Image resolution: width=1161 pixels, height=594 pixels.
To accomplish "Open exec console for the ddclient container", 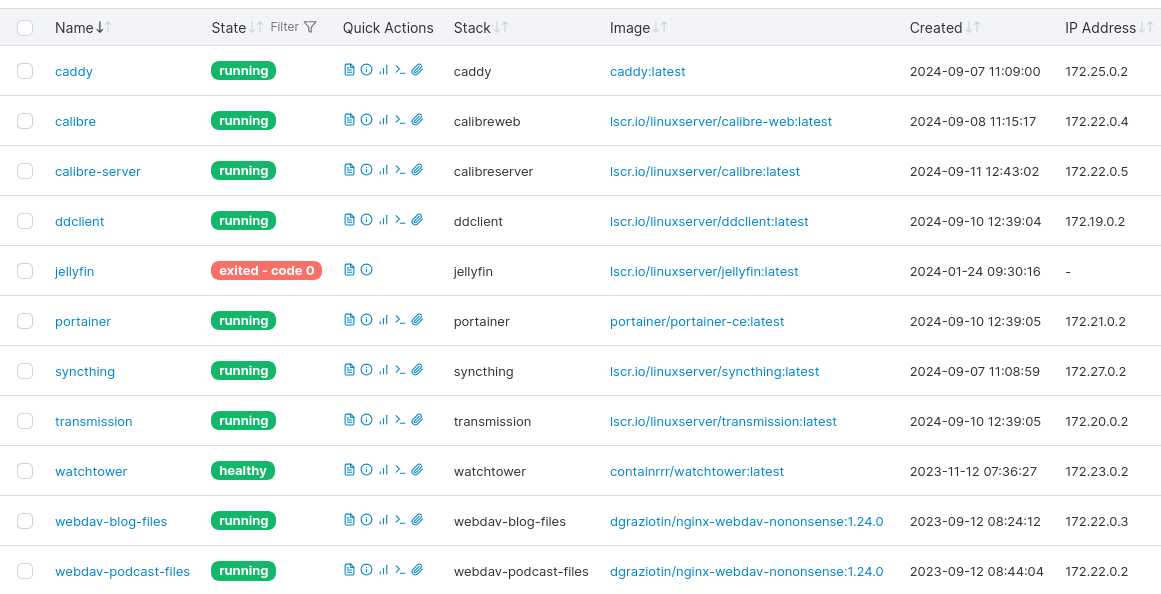I will click(400, 220).
